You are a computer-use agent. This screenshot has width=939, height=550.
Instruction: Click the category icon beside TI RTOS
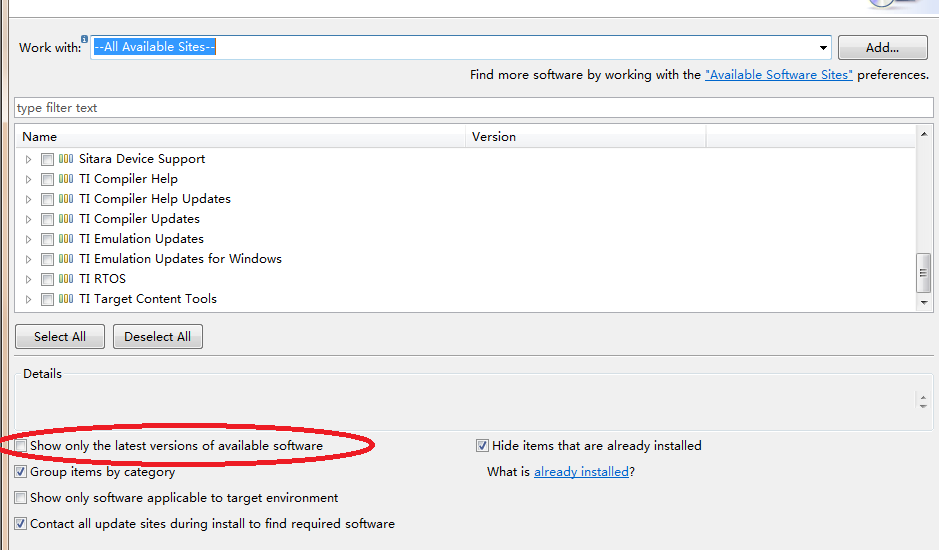point(66,279)
